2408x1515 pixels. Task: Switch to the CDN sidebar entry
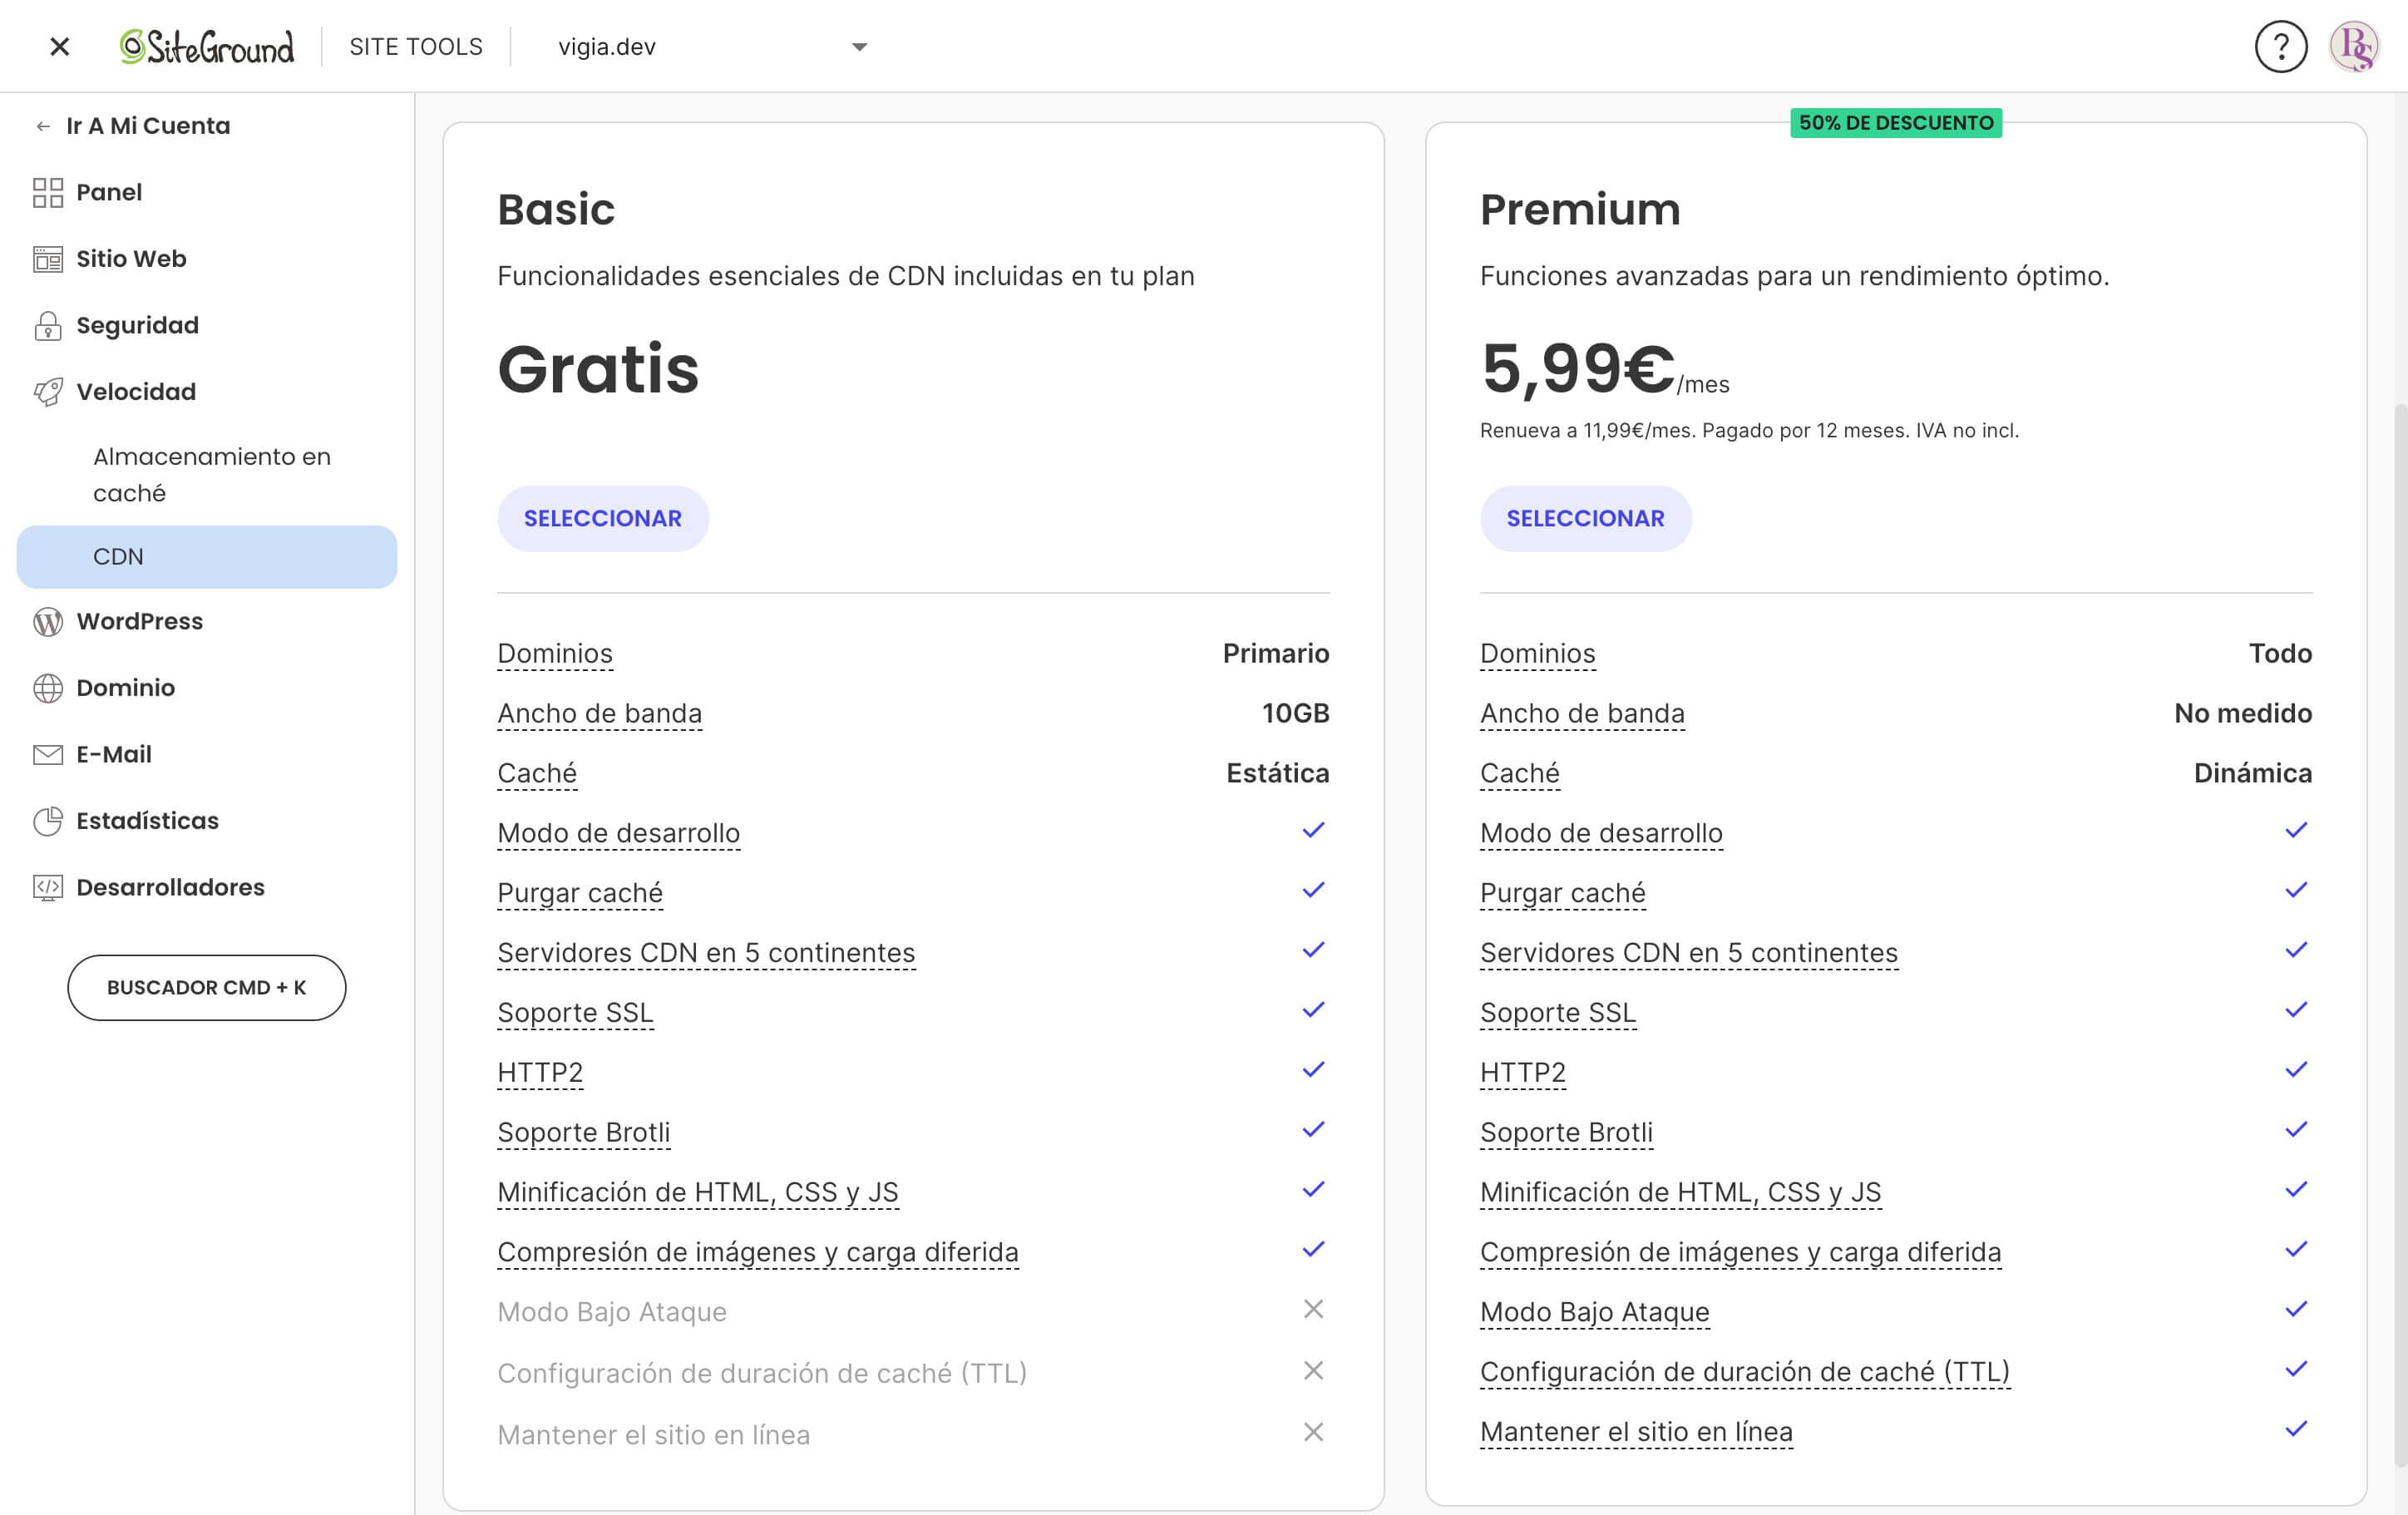pos(118,556)
